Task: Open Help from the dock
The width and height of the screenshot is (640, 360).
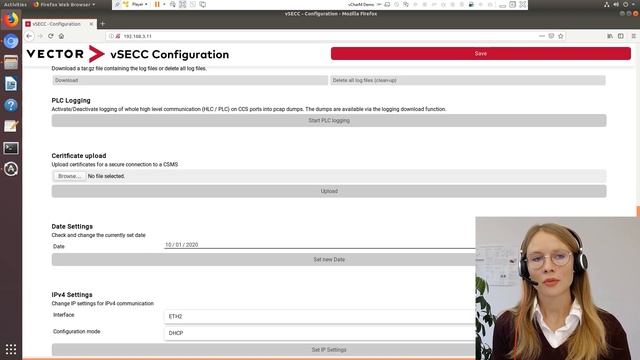Action: (11, 105)
